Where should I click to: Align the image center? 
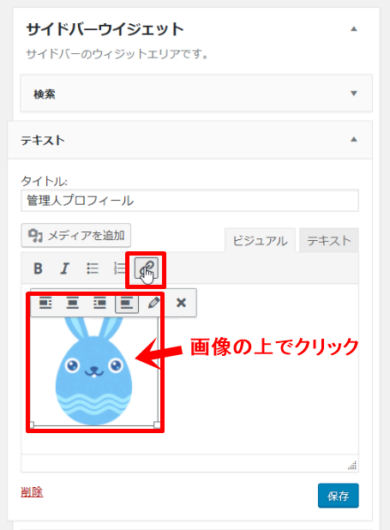(x=72, y=303)
